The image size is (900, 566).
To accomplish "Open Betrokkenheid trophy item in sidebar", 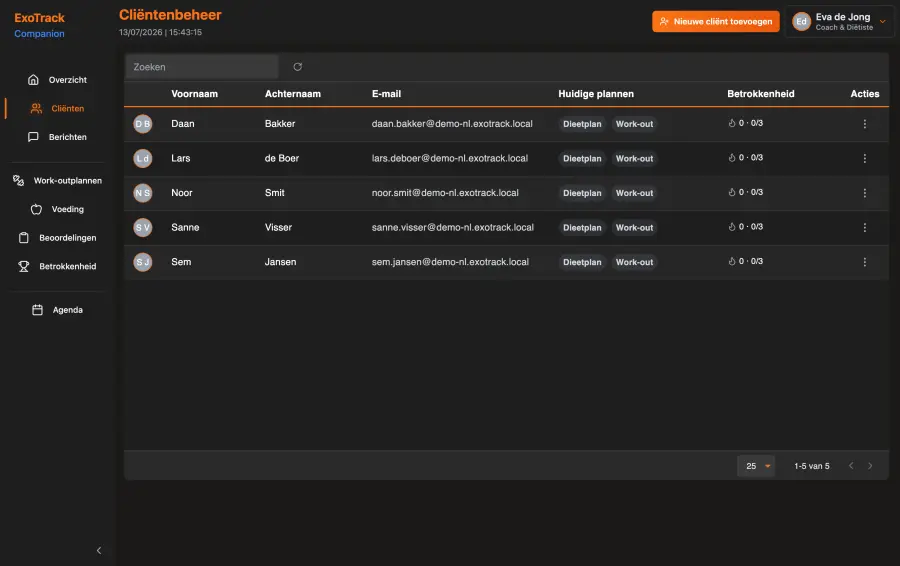I will click(x=57, y=266).
